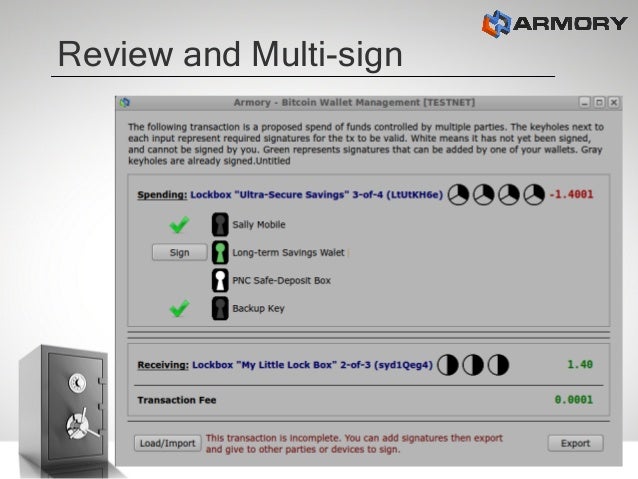
Task: Click the Backup Key gray keyhole icon
Action: (x=220, y=308)
